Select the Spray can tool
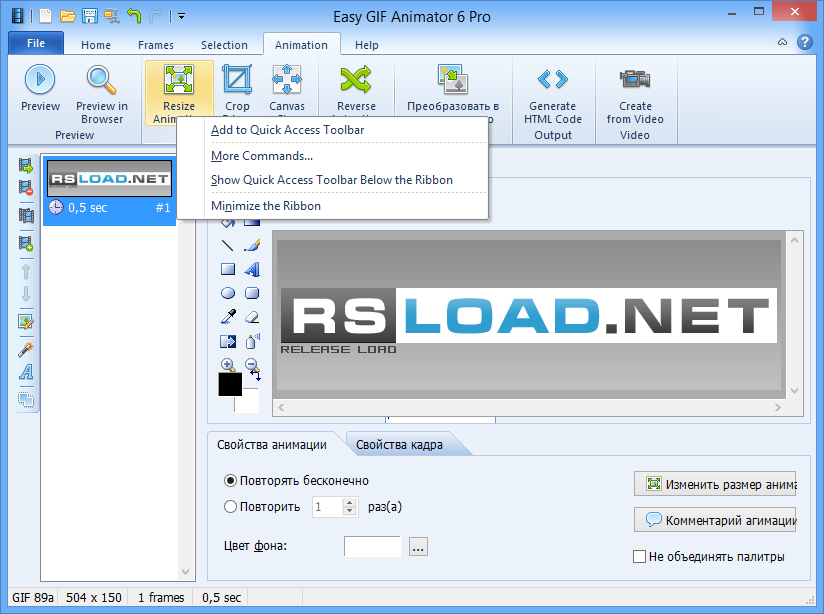This screenshot has height=614, width=824. point(252,341)
